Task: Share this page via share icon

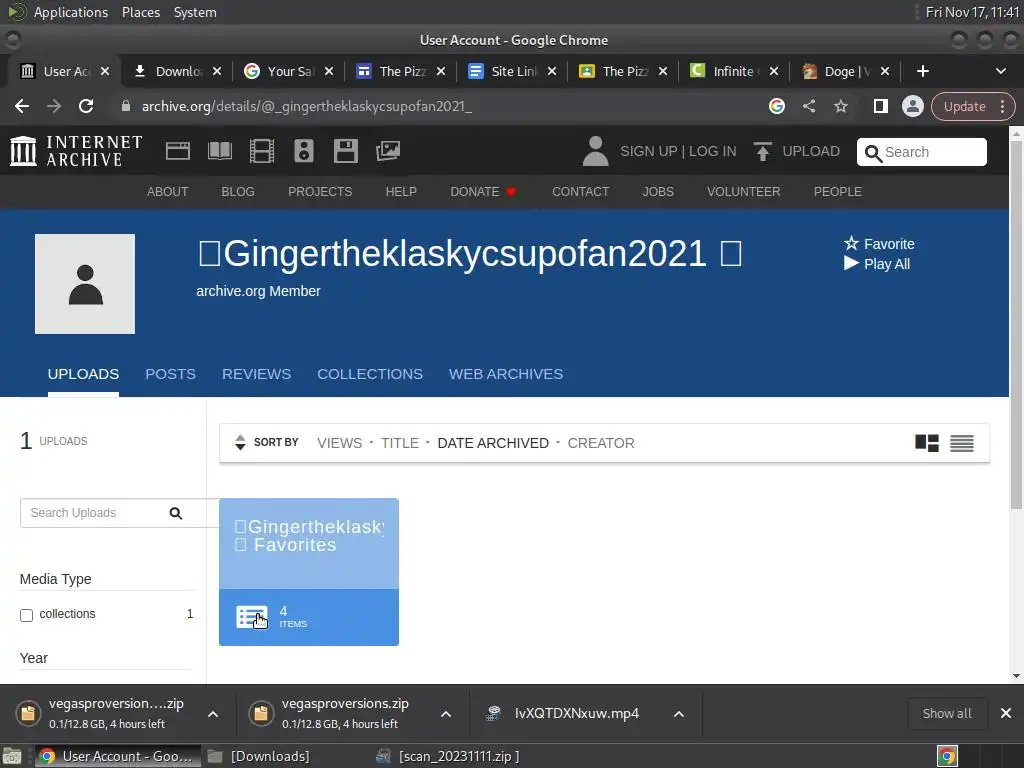Action: (808, 106)
